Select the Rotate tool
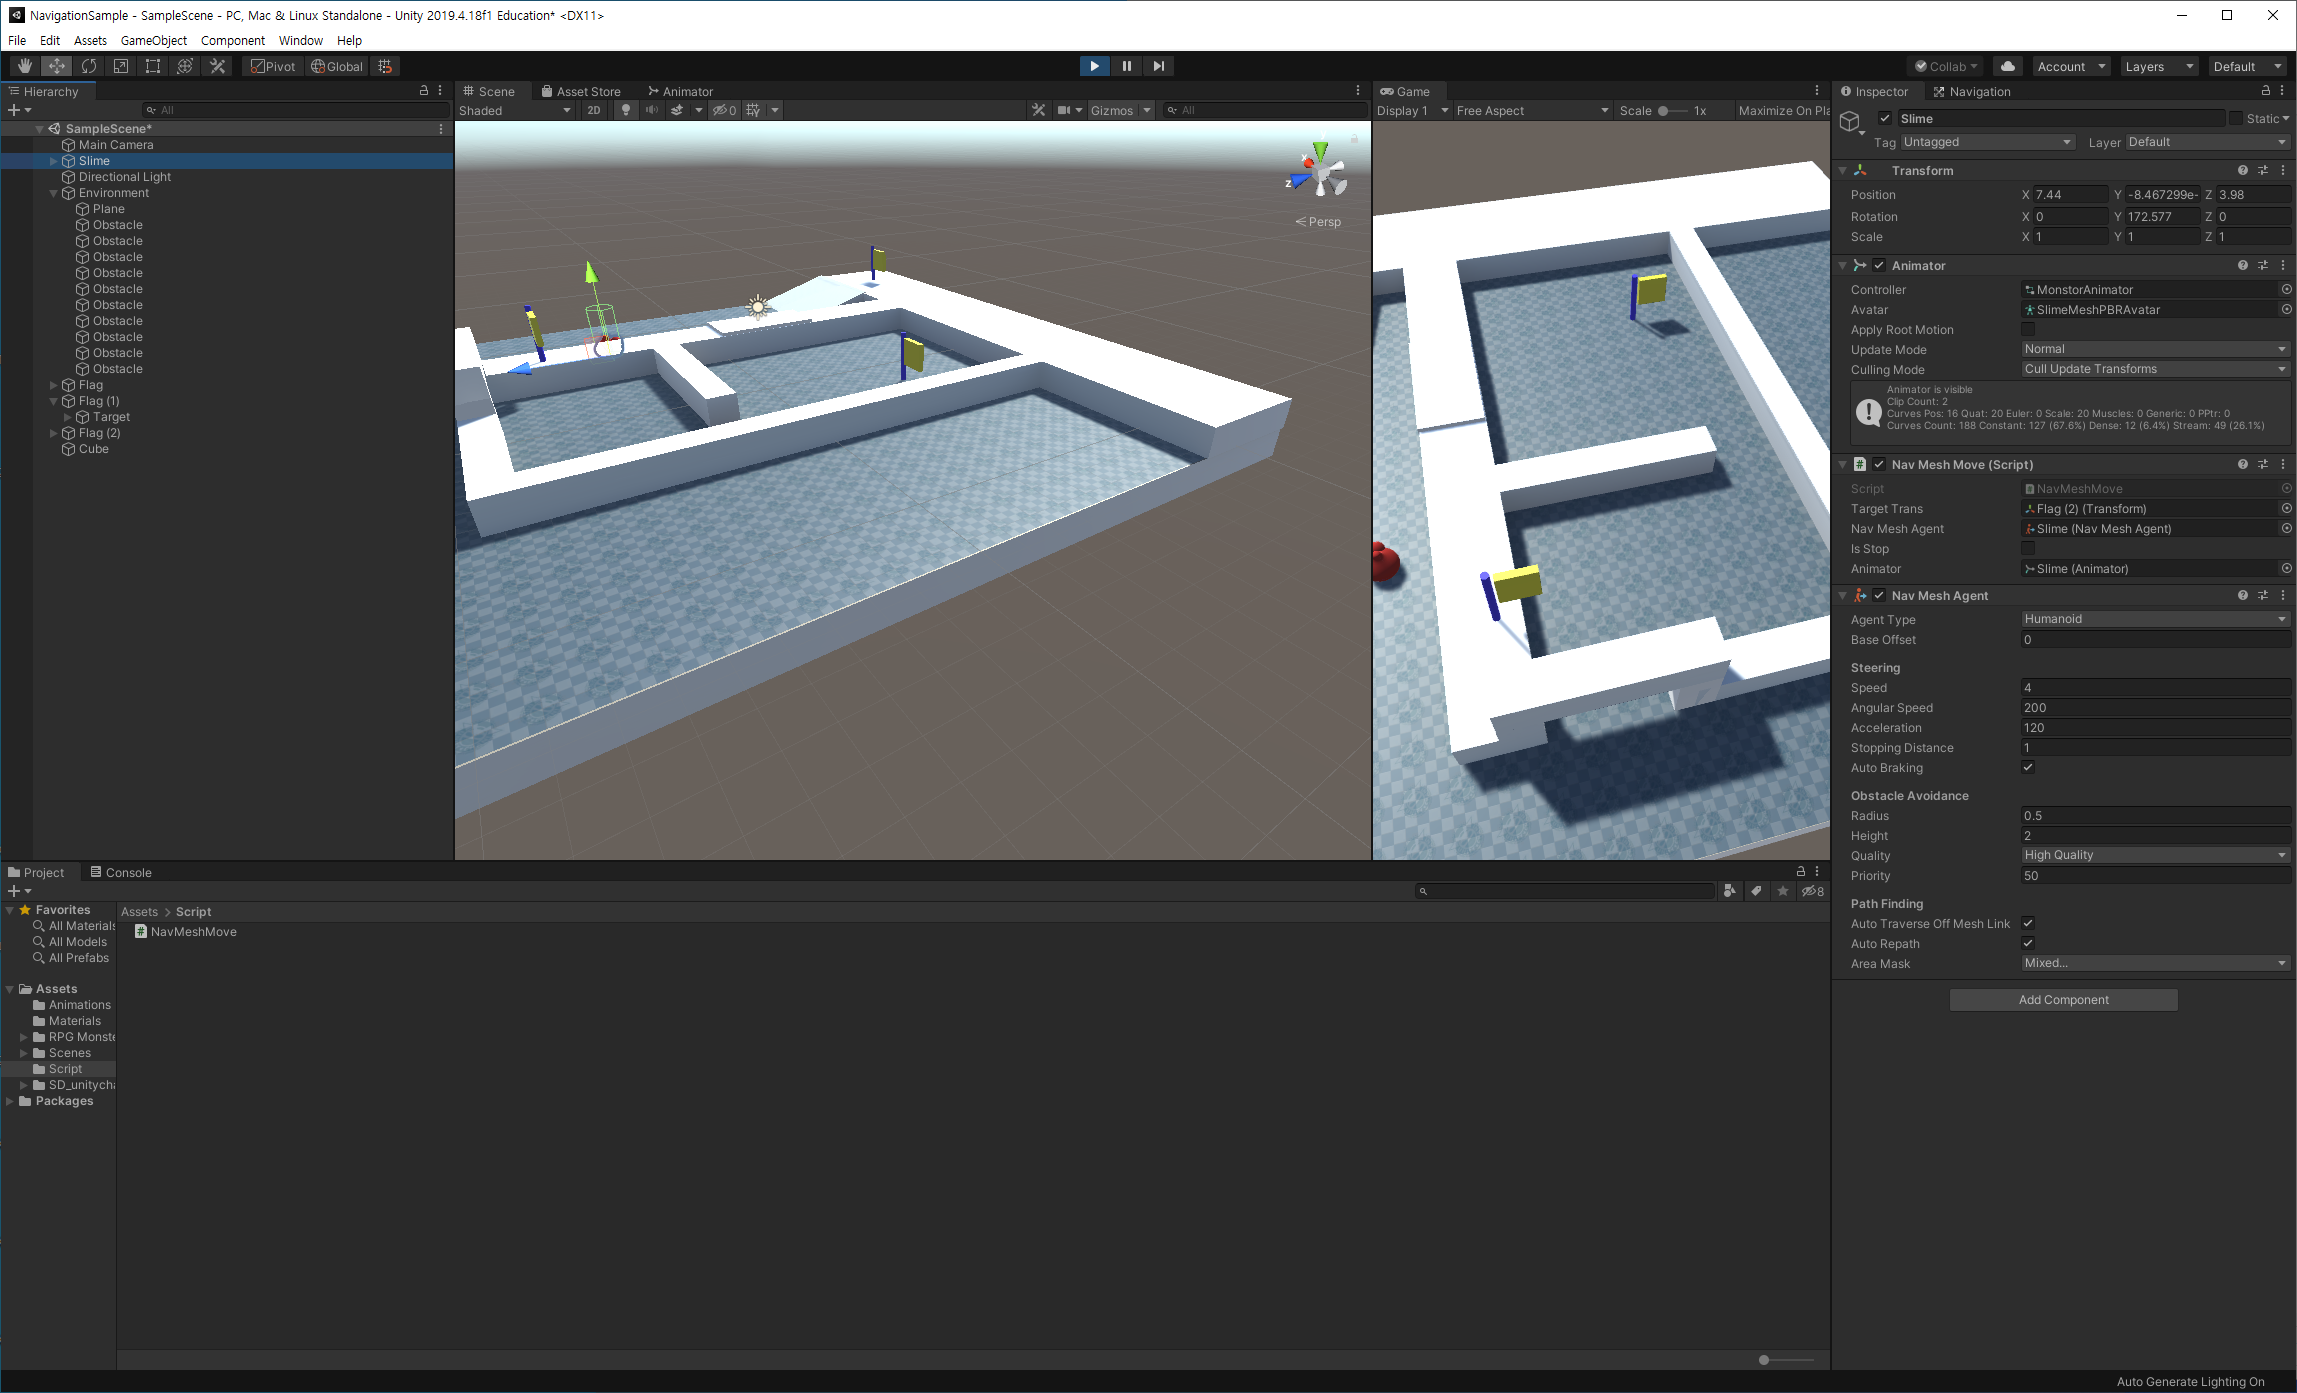2297x1393 pixels. point(89,66)
